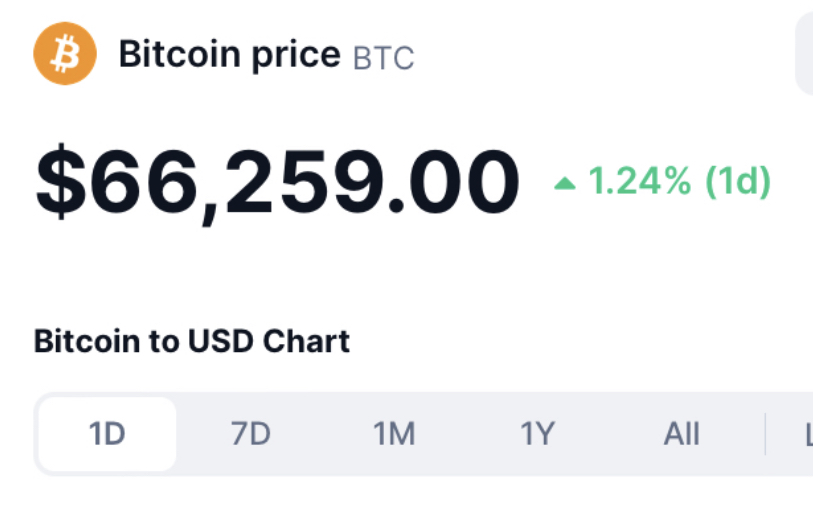Click the green upward triangle indicator
813x525 pixels.
coord(565,183)
